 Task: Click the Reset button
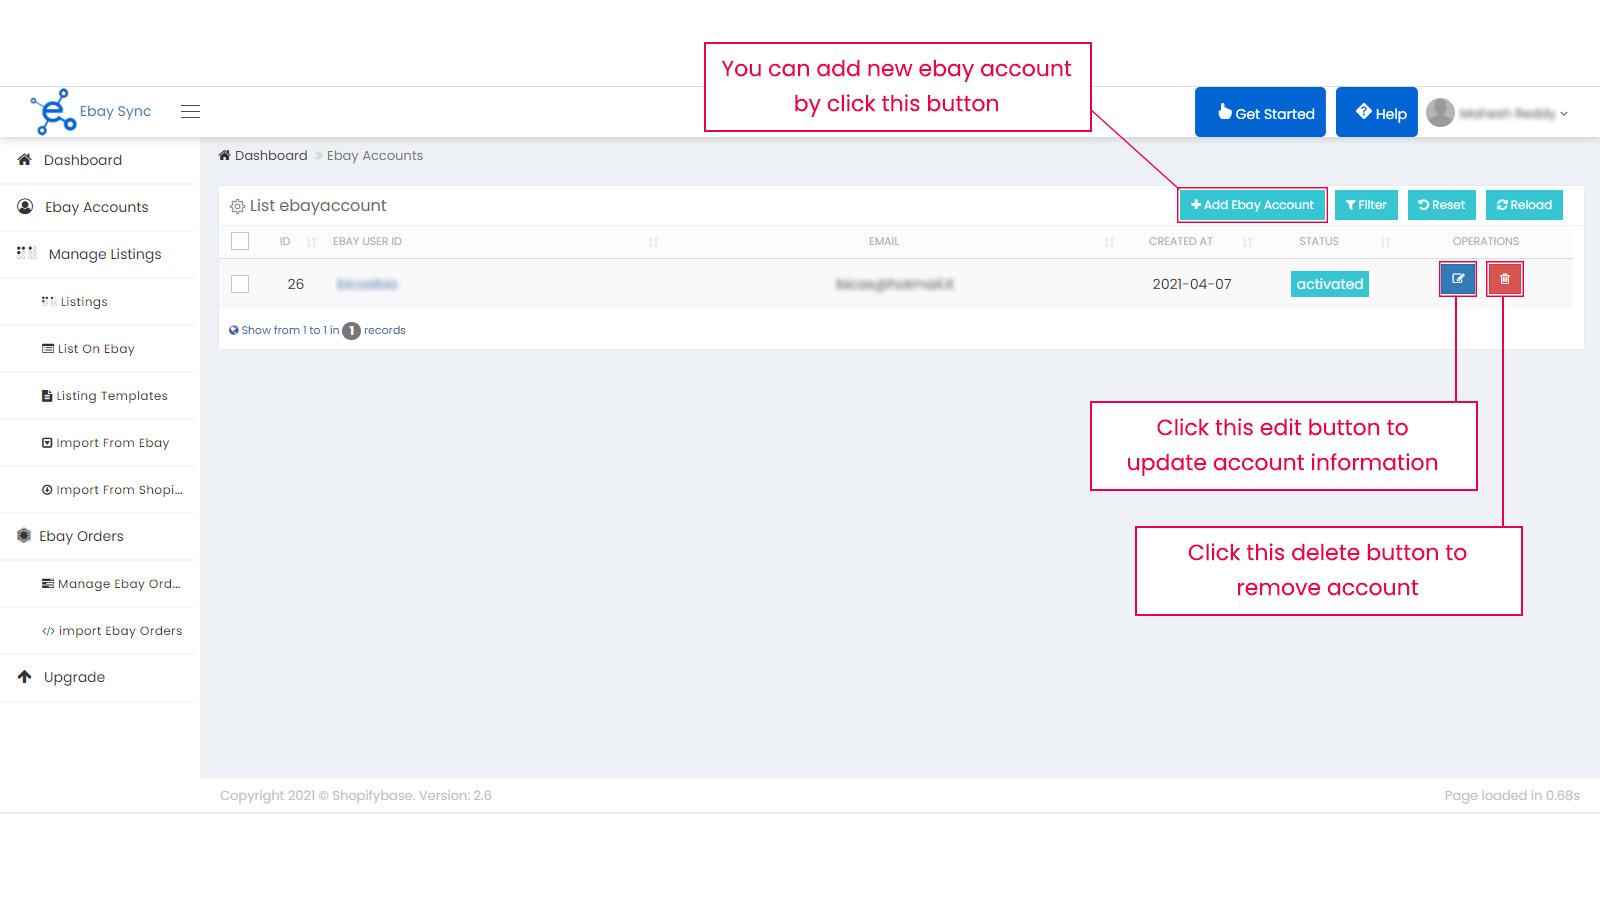(x=1441, y=205)
